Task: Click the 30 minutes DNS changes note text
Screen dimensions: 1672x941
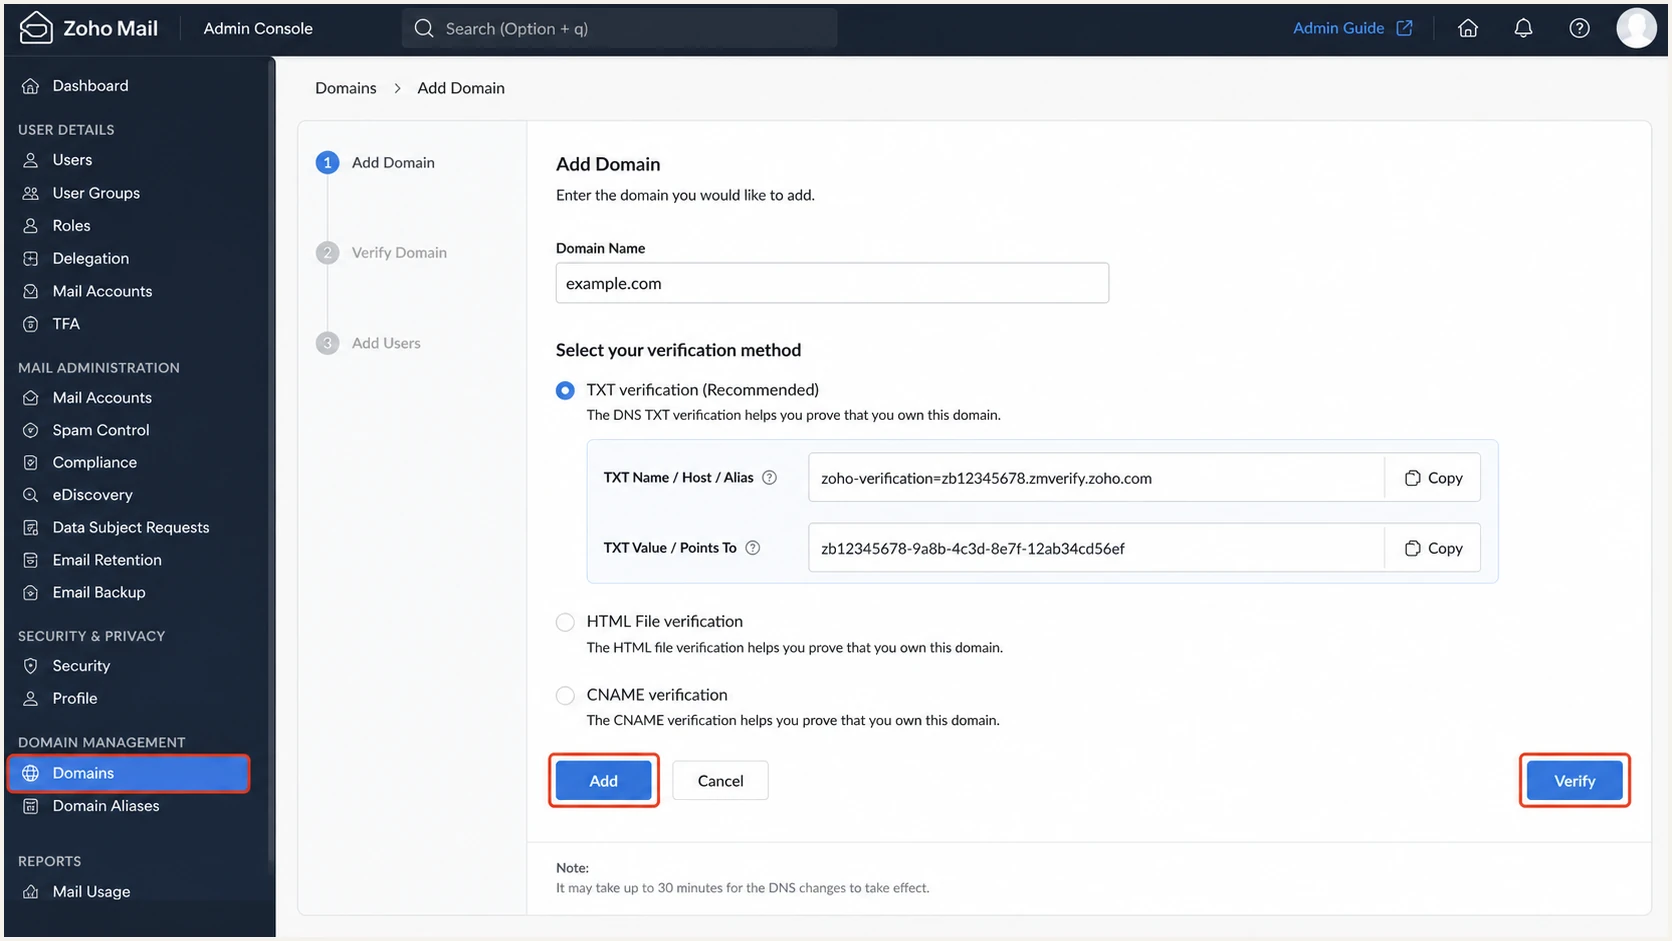Action: pyautogui.click(x=743, y=888)
